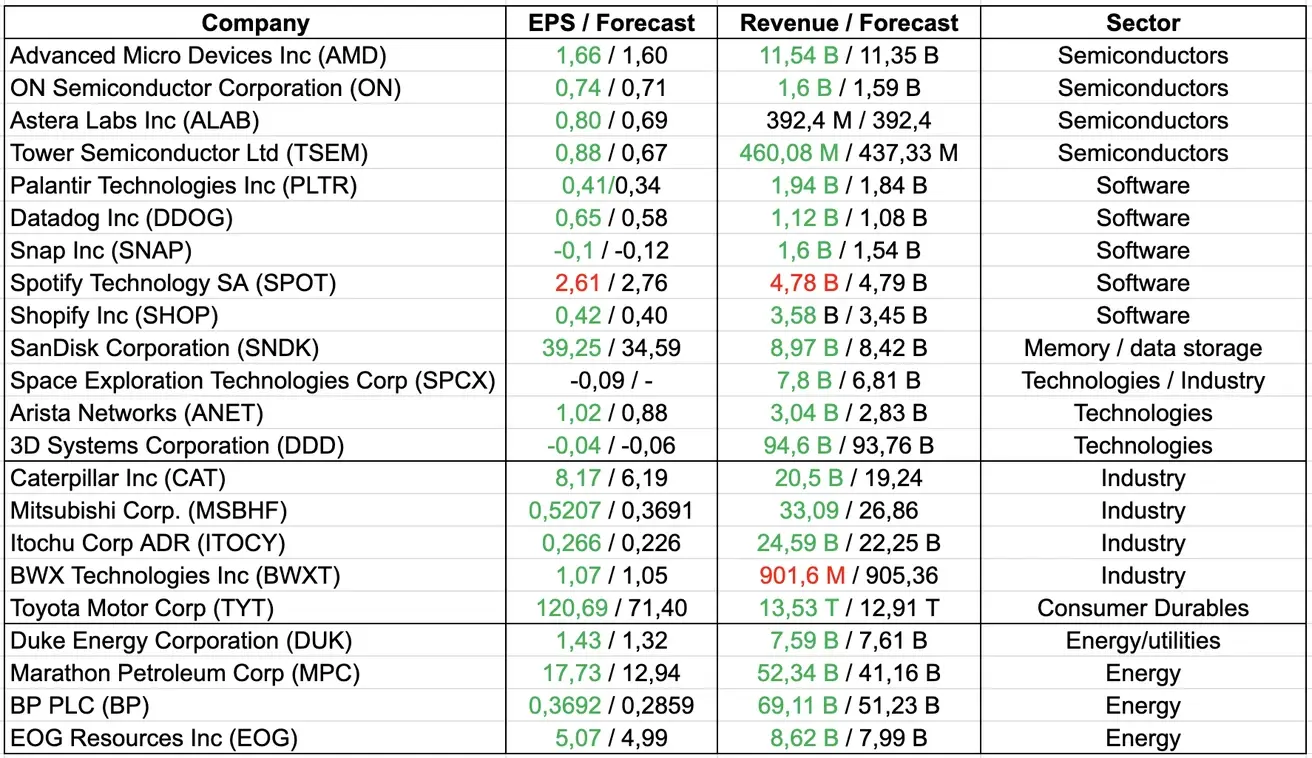The height and width of the screenshot is (758, 1312).
Task: Select the Space Exploration Technologies Corp (SPCX) cell
Action: (256, 381)
